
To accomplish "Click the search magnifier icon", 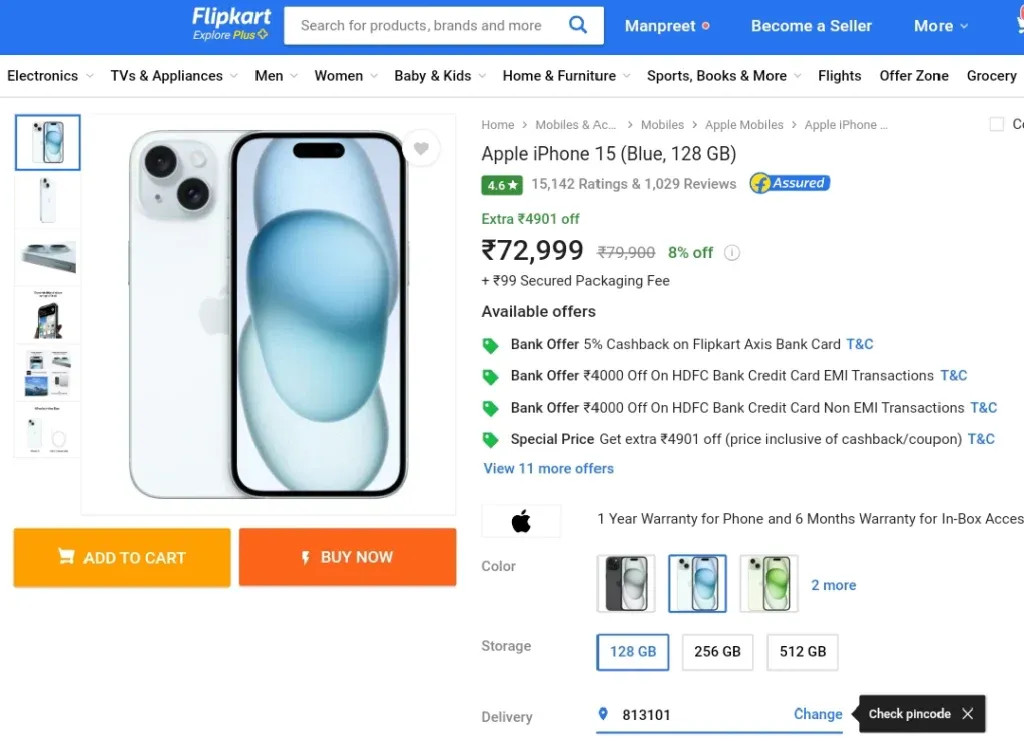I will pyautogui.click(x=577, y=25).
